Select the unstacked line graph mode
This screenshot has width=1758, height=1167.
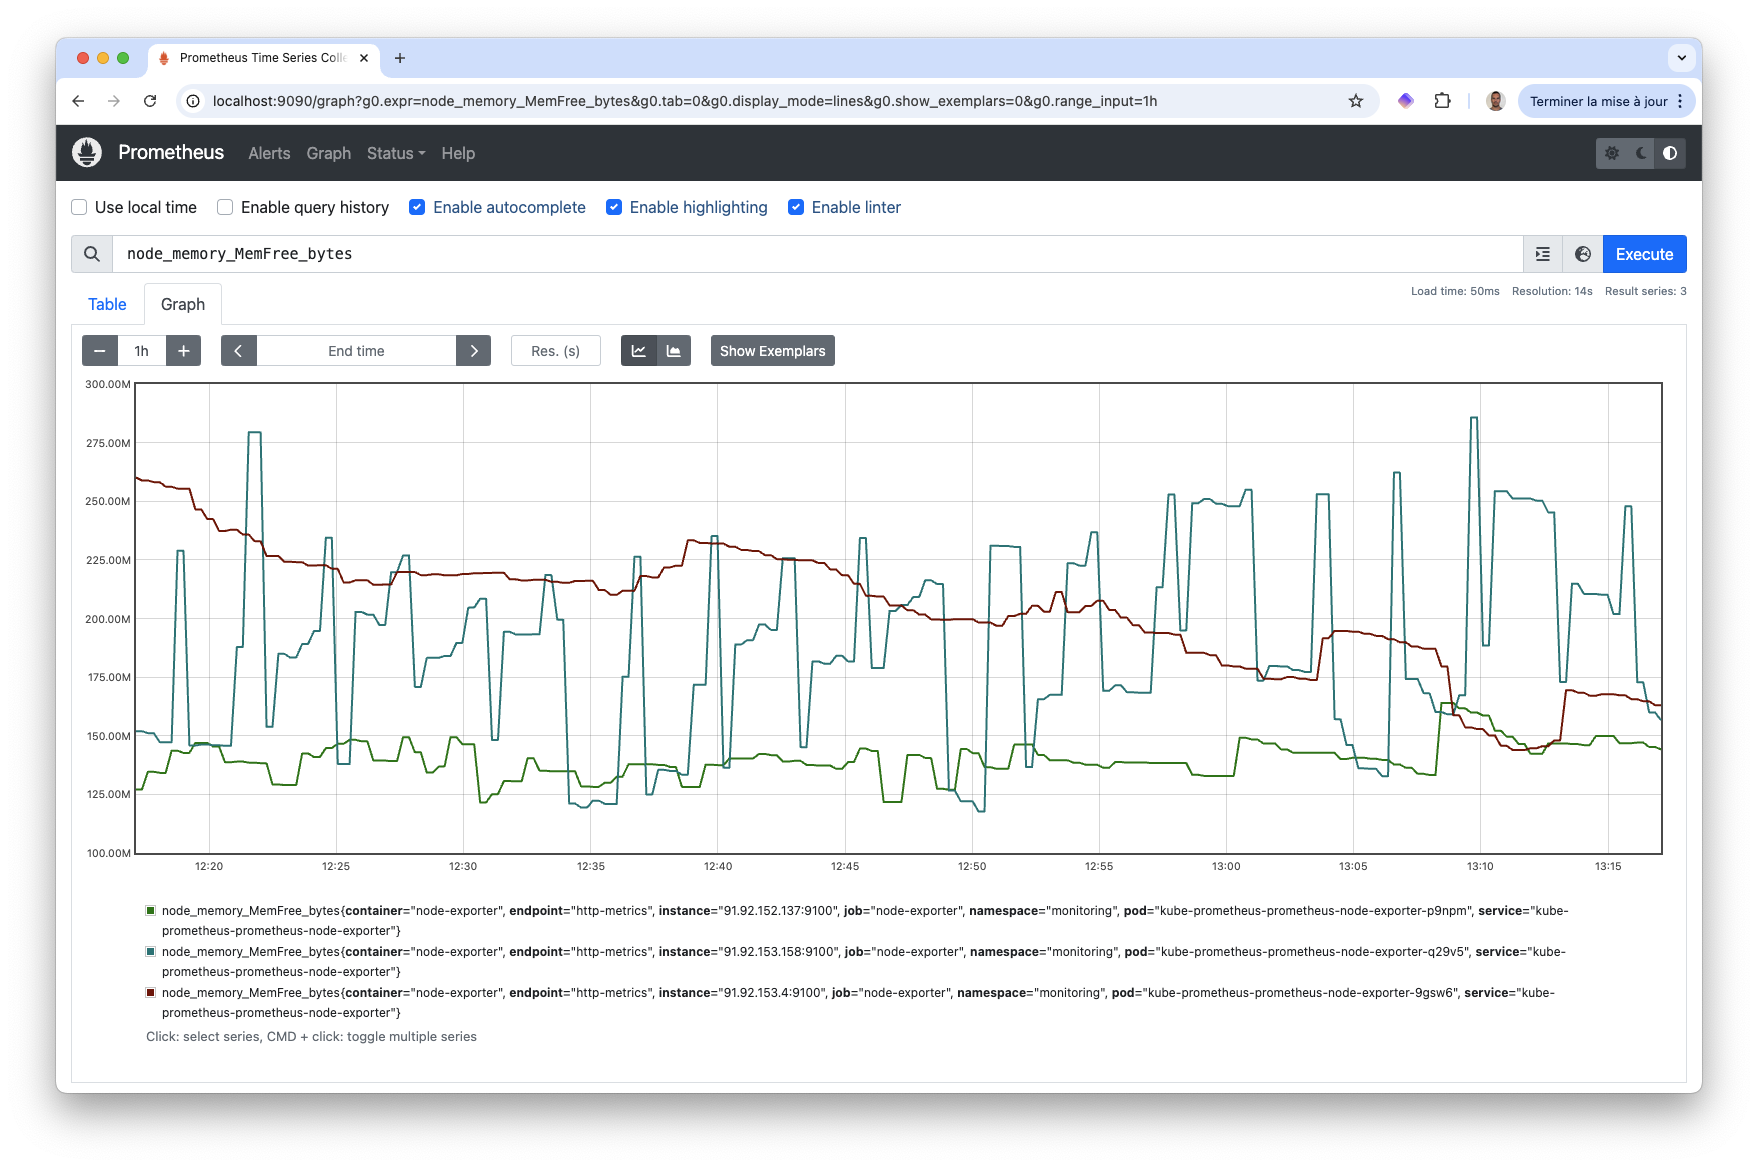point(639,351)
